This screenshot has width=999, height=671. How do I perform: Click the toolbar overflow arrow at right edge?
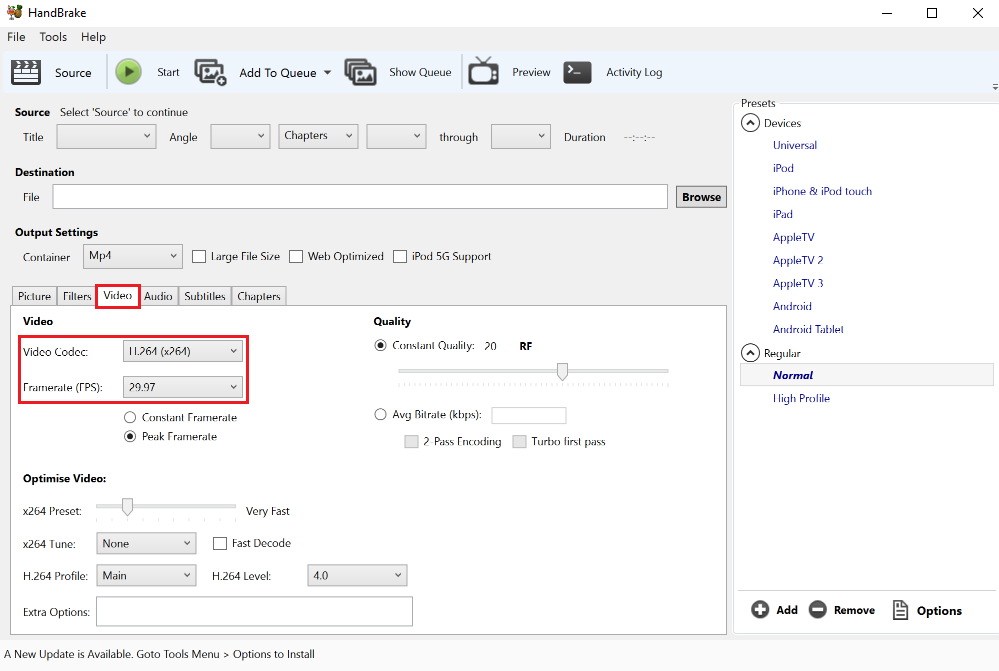pos(995,87)
